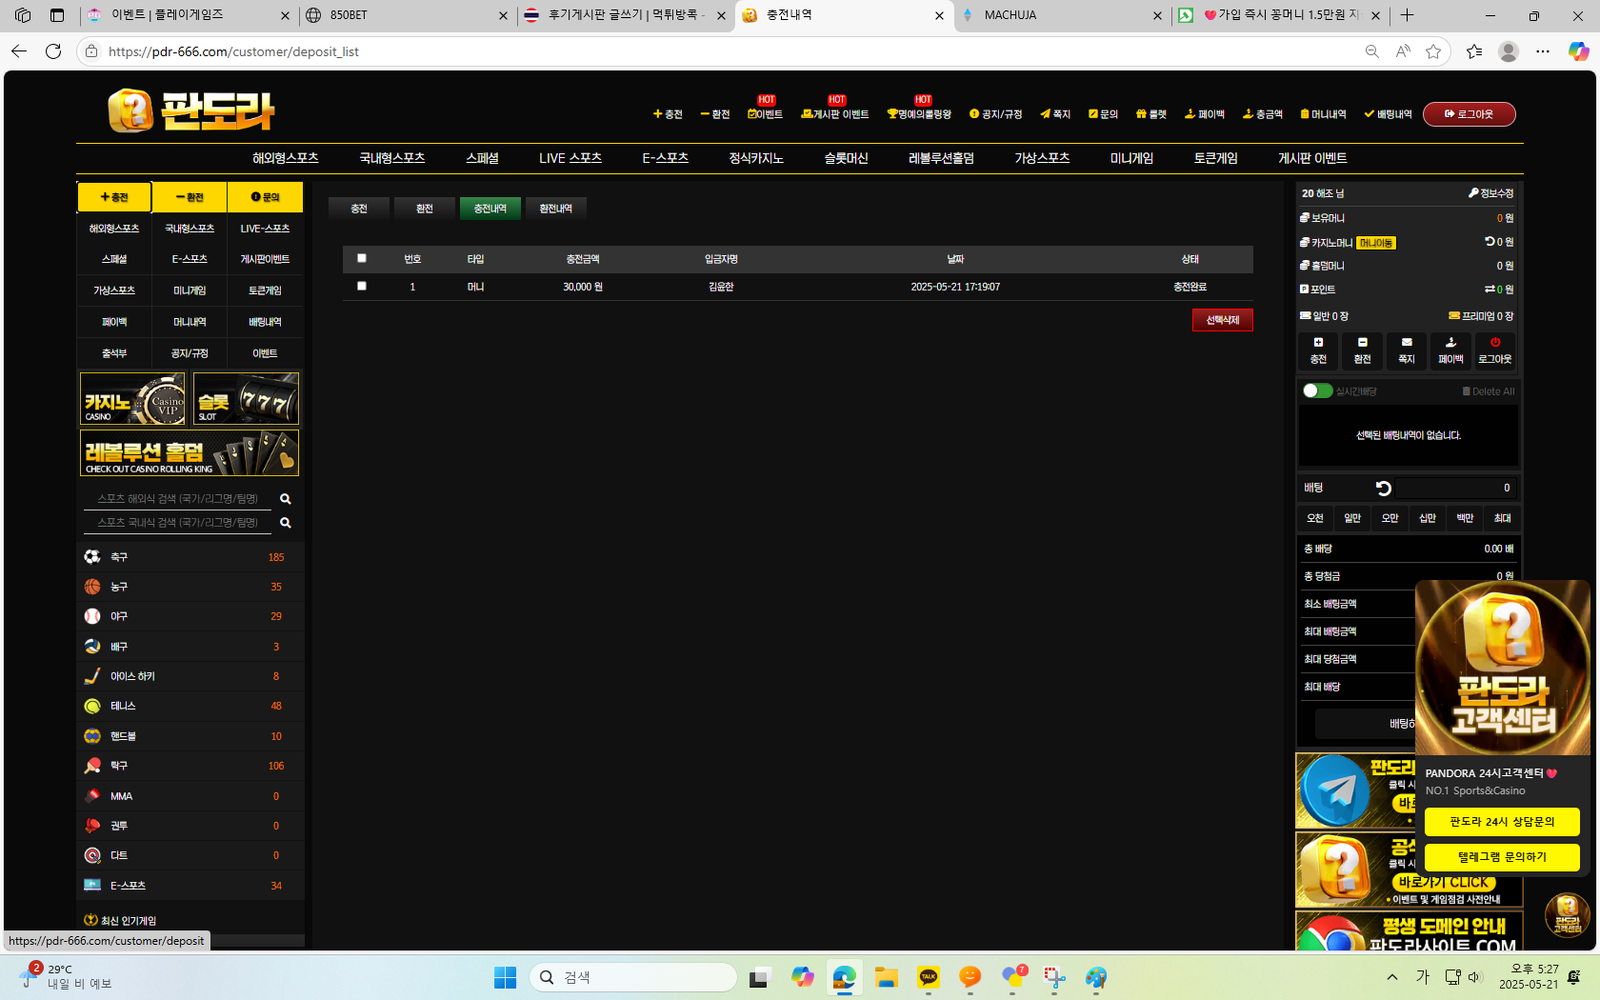Click the betting amount reset refresh icon
This screenshot has width=1600, height=1000.
[x=1383, y=488]
